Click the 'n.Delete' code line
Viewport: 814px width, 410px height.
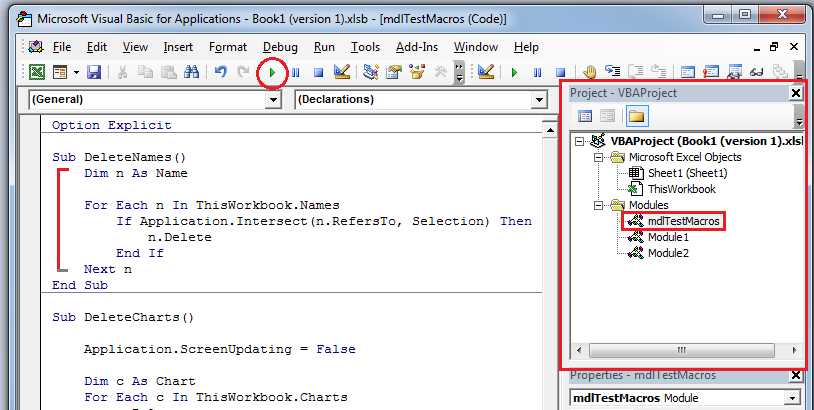point(180,237)
